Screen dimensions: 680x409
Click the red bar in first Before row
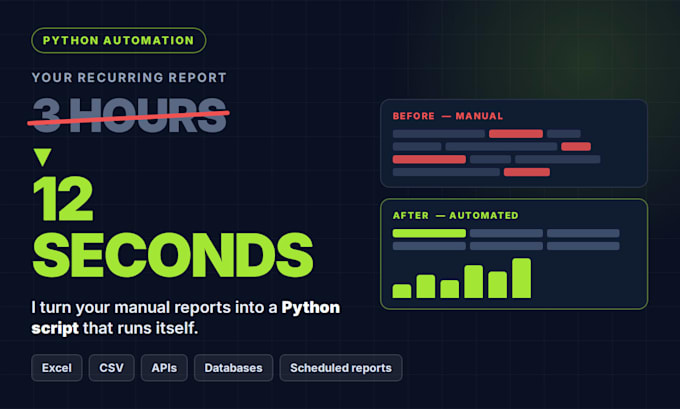point(516,134)
